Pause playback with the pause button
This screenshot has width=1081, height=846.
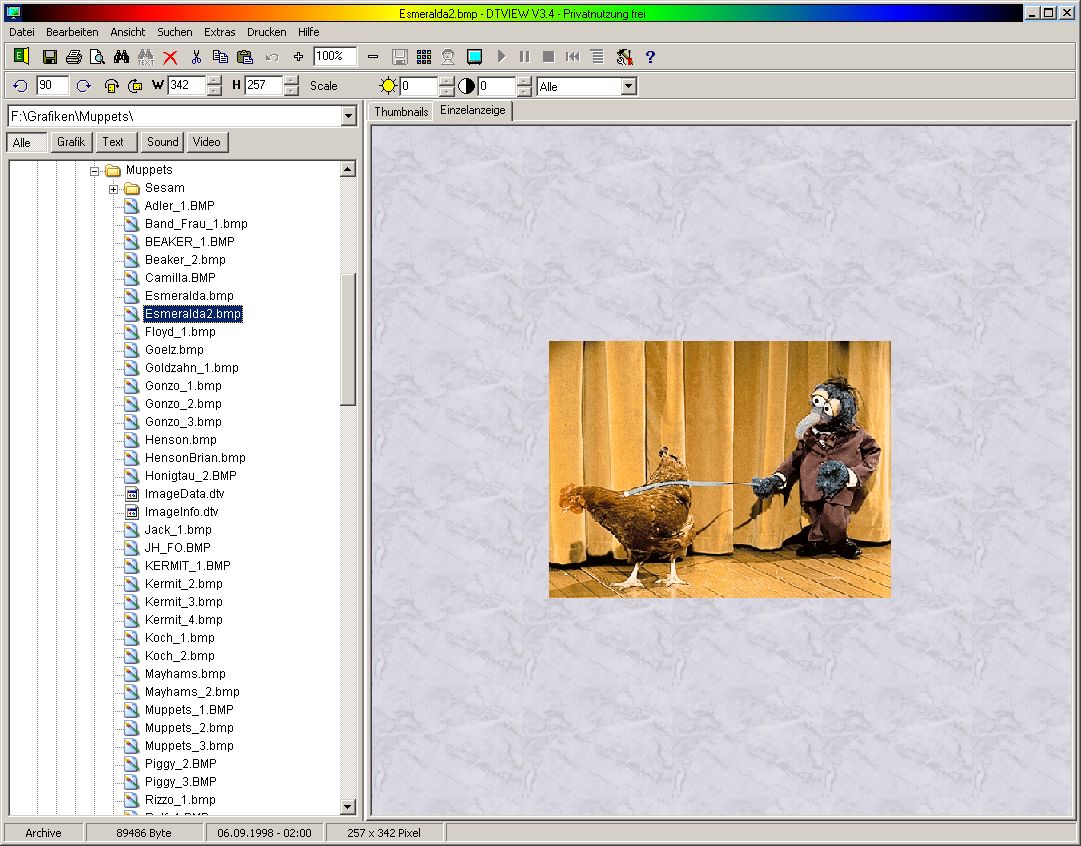click(x=525, y=57)
